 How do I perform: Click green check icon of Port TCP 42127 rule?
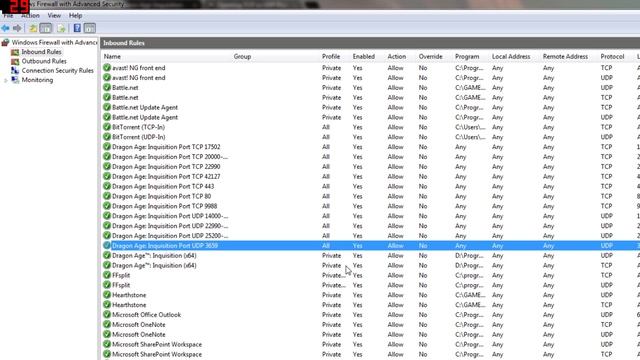(x=107, y=176)
